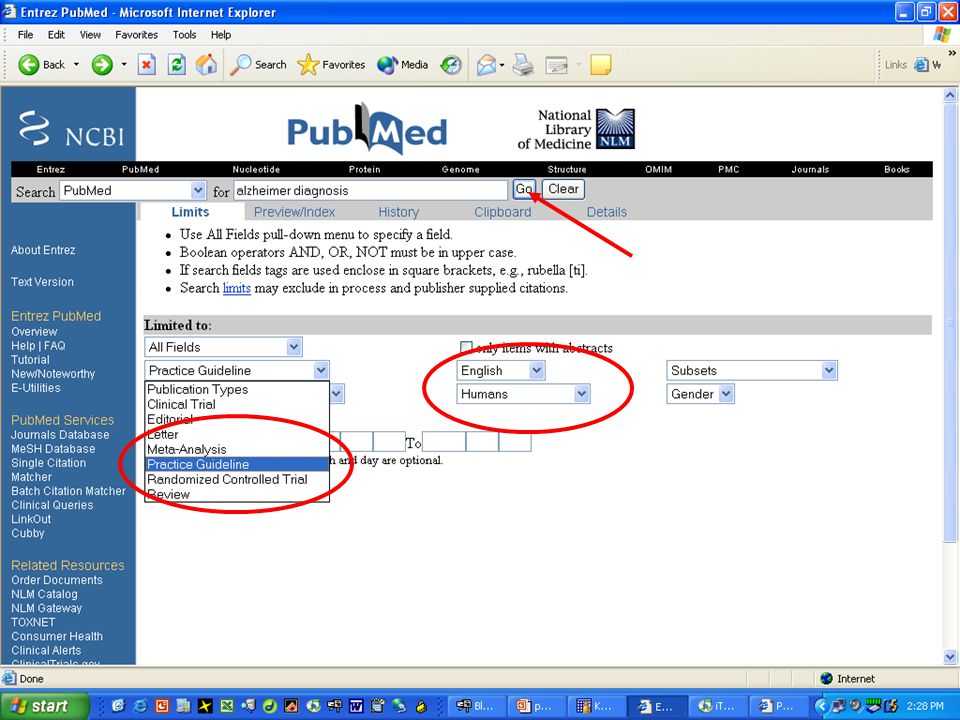
Task: Click the red PowerPoint quick launch icon
Action: [162, 706]
